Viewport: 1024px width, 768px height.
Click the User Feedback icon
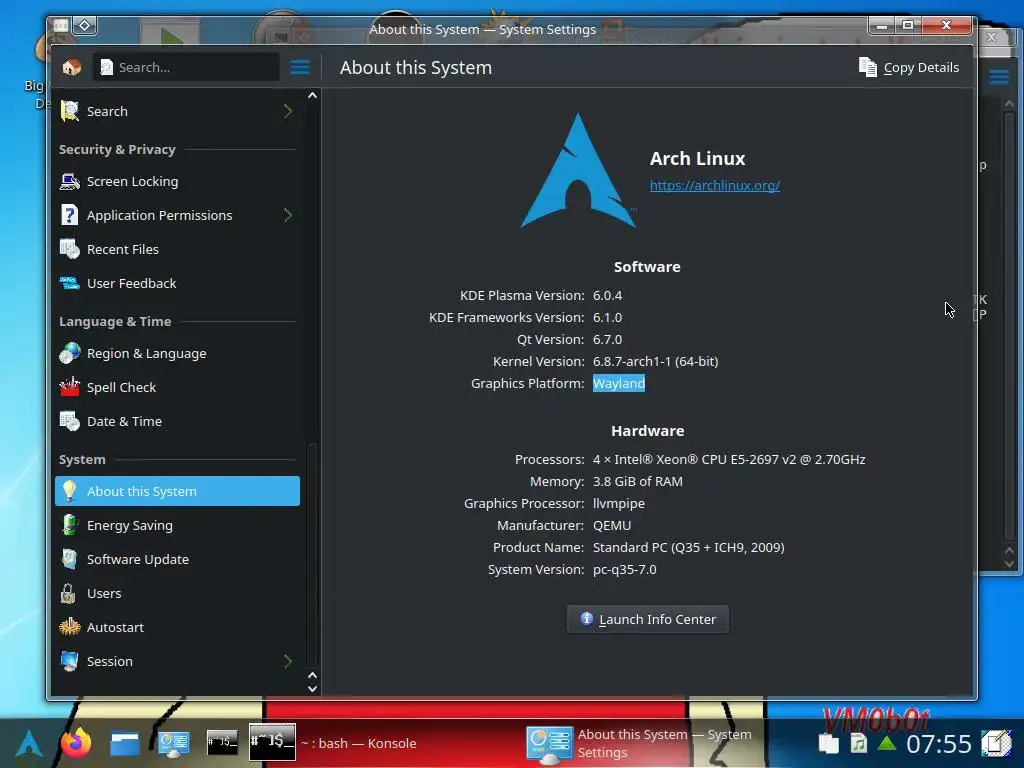click(x=69, y=283)
